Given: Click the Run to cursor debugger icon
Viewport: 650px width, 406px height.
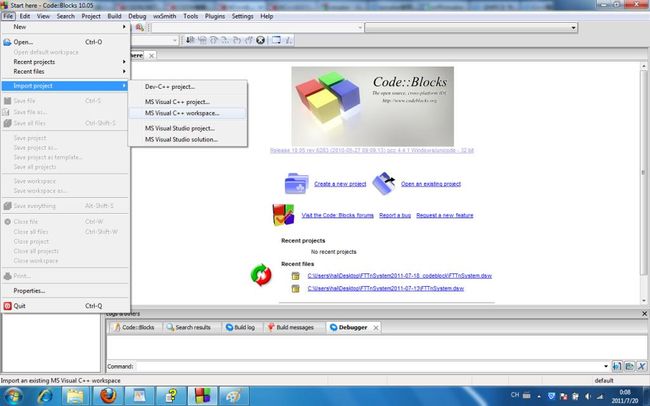Looking at the screenshot, I should 202,40.
